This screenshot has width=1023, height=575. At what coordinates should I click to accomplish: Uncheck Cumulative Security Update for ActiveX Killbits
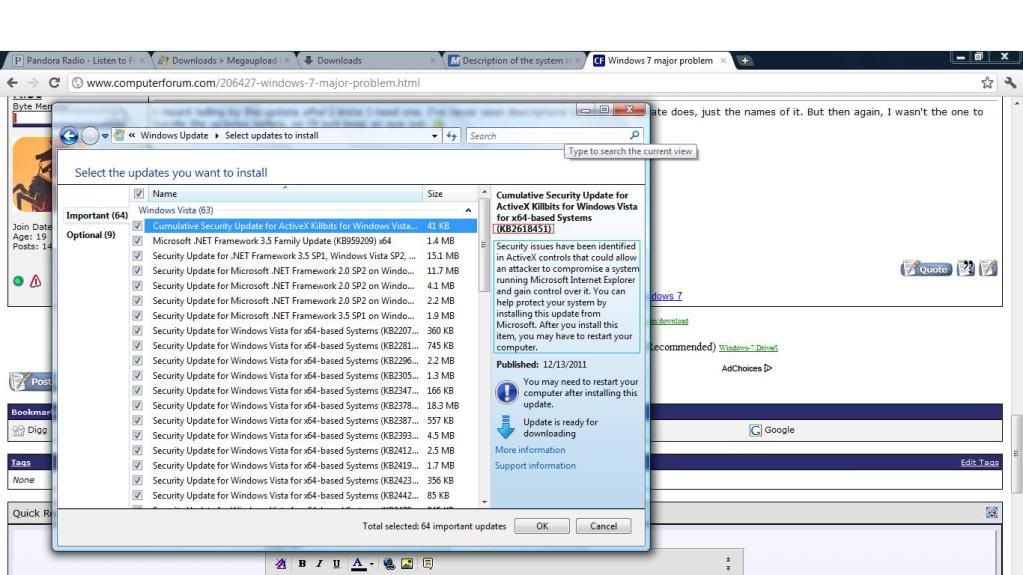[137, 226]
